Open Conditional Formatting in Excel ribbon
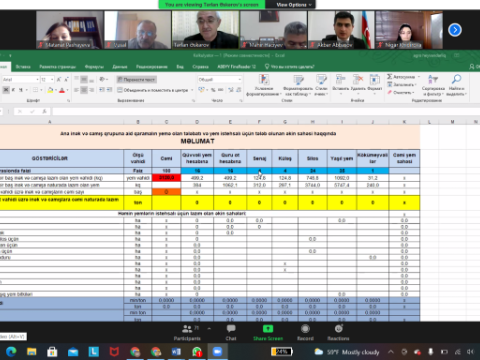Image resolution: width=480 pixels, height=360 pixels. [264, 85]
